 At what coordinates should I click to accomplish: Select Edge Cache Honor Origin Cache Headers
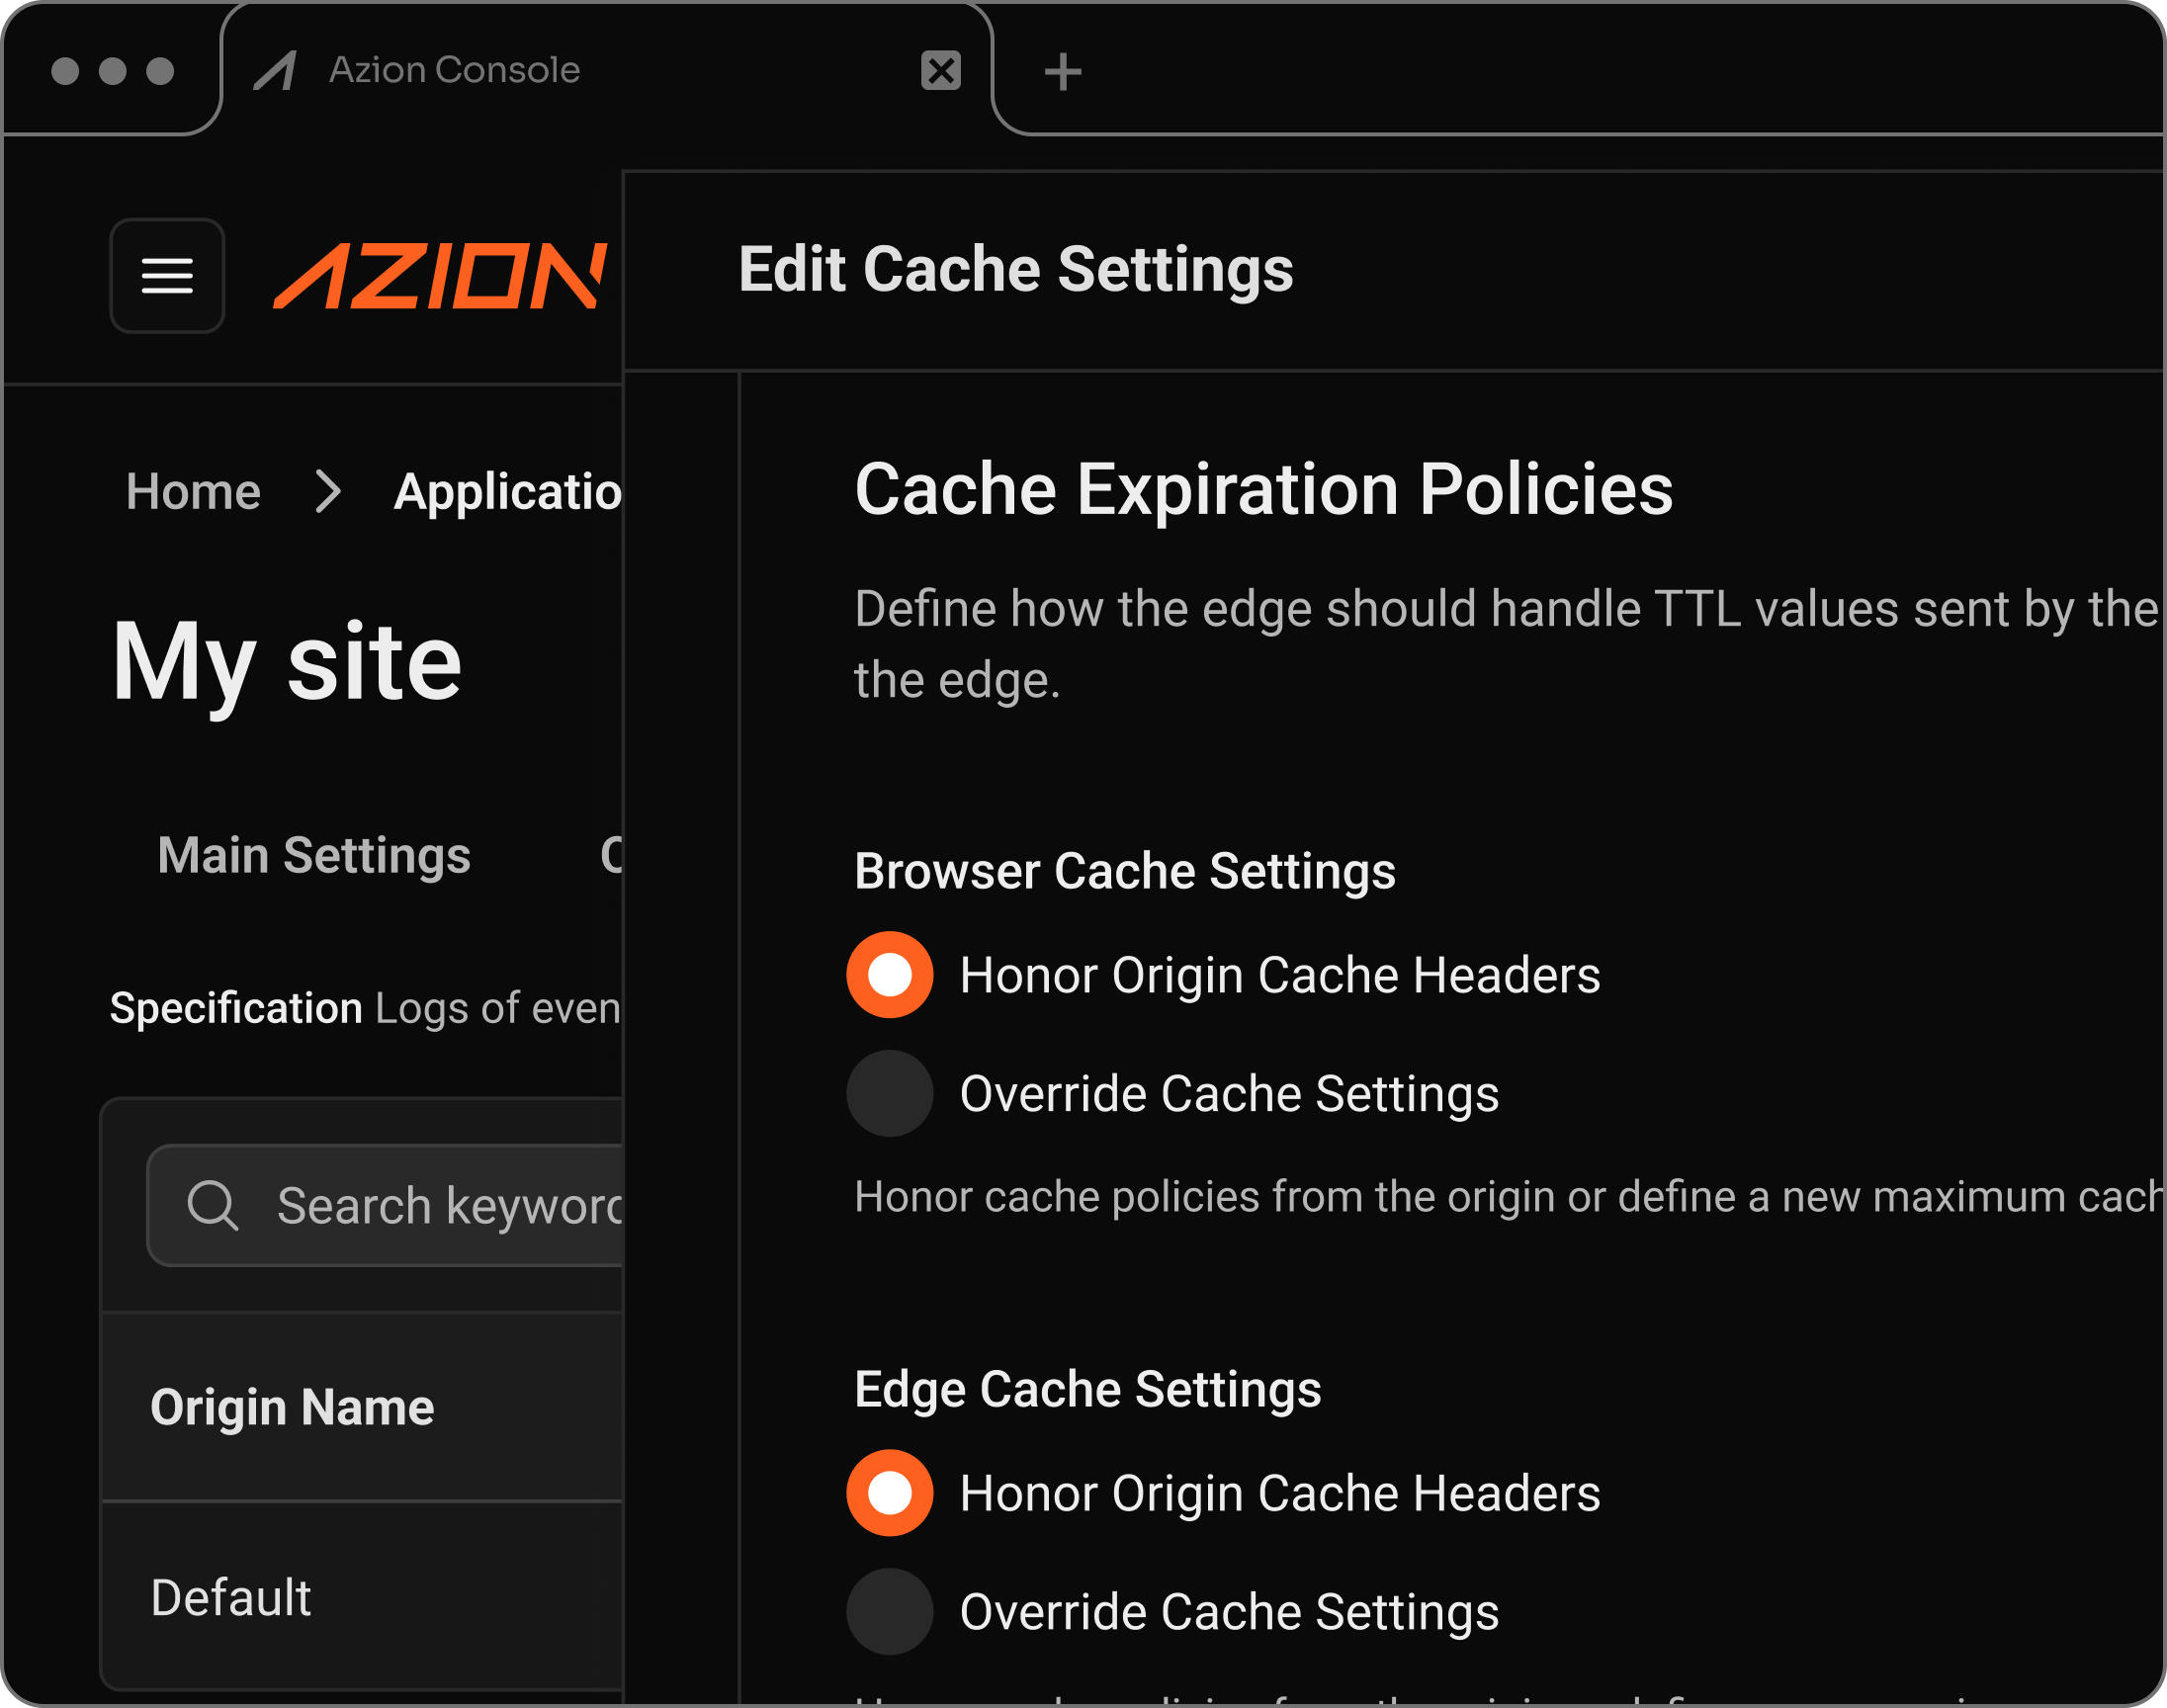[x=889, y=1493]
